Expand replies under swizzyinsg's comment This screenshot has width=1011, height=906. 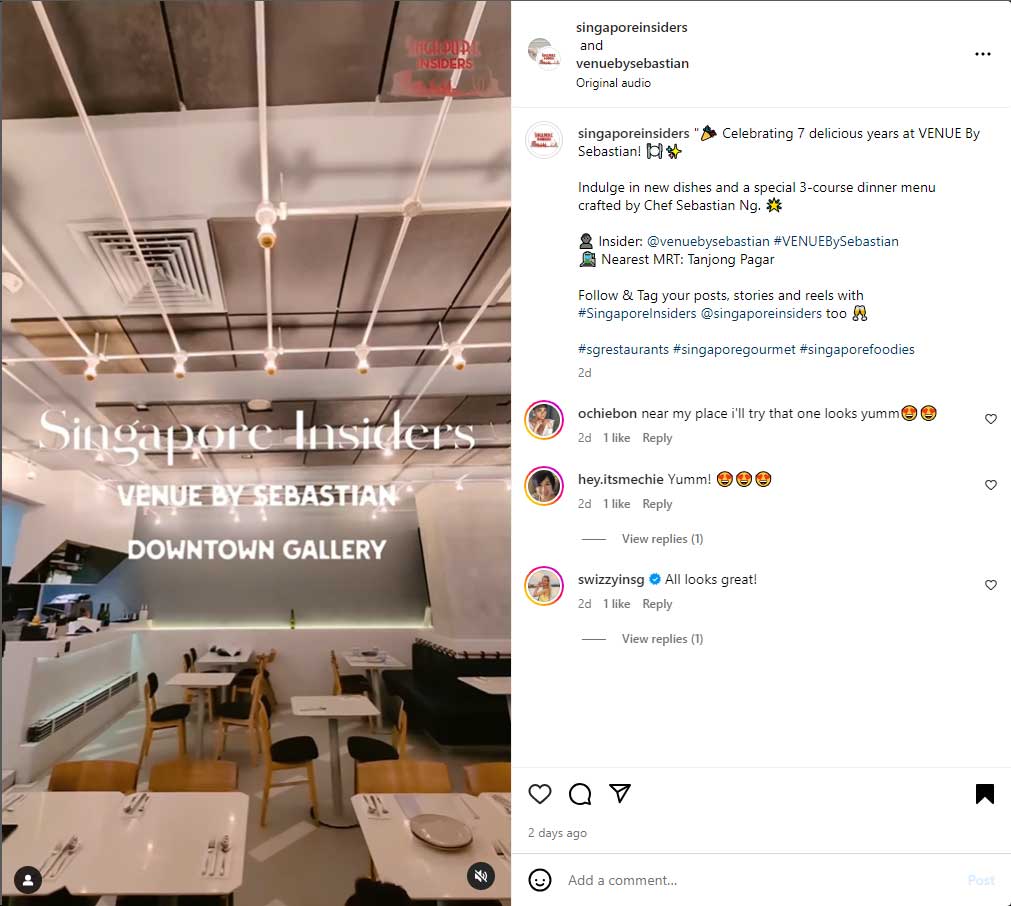662,638
